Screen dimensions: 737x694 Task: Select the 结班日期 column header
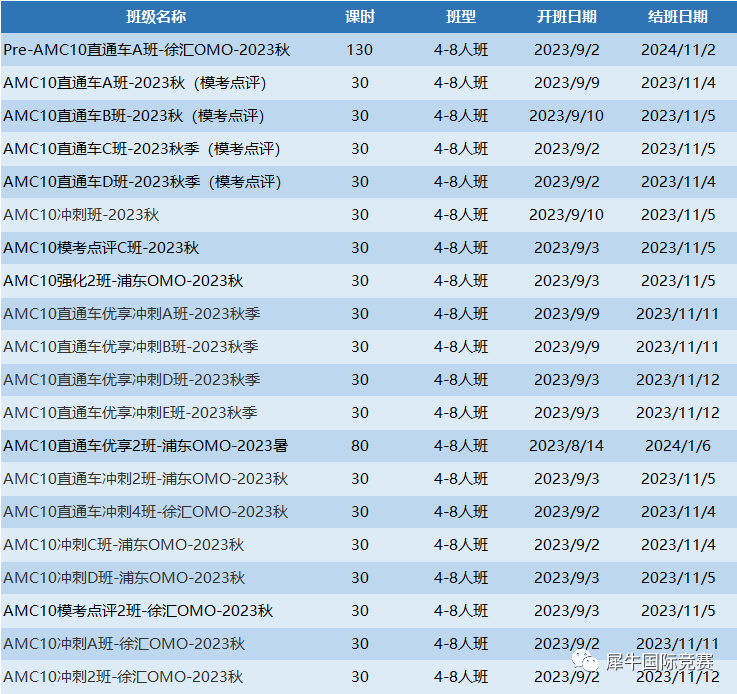click(x=677, y=17)
